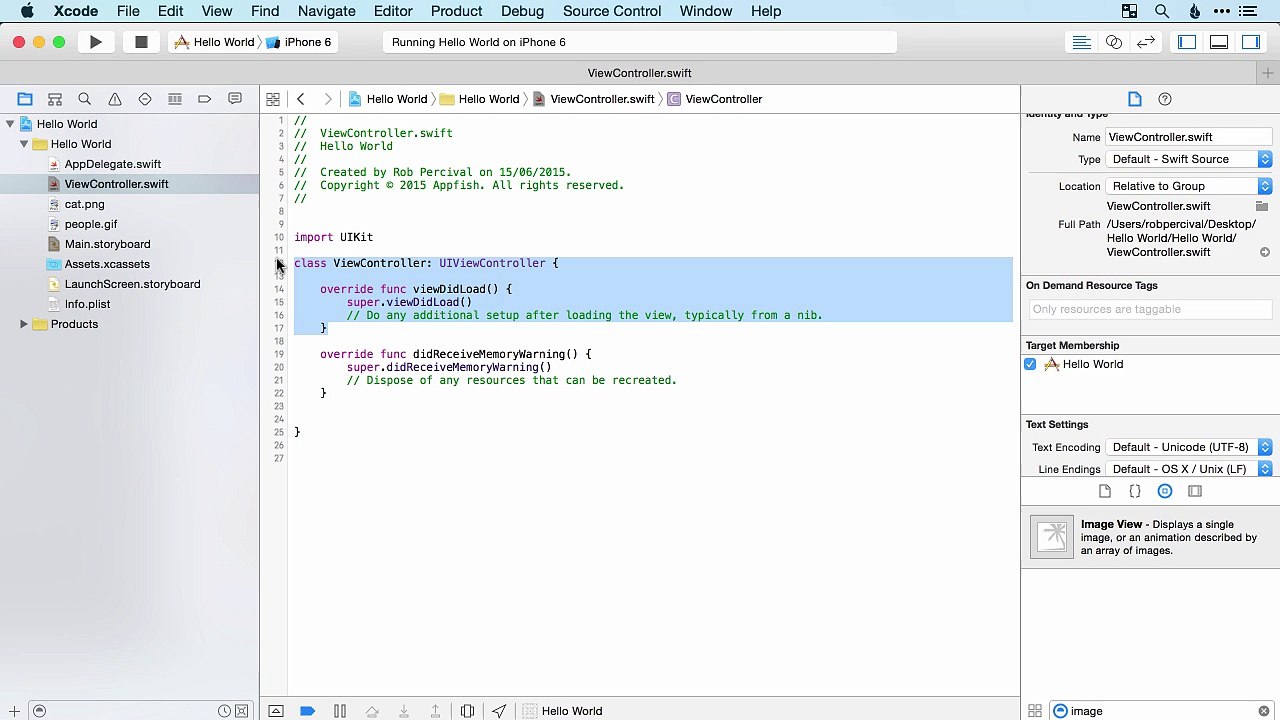The height and width of the screenshot is (720, 1280).
Task: Show the Assistant editor
Action: [1113, 42]
